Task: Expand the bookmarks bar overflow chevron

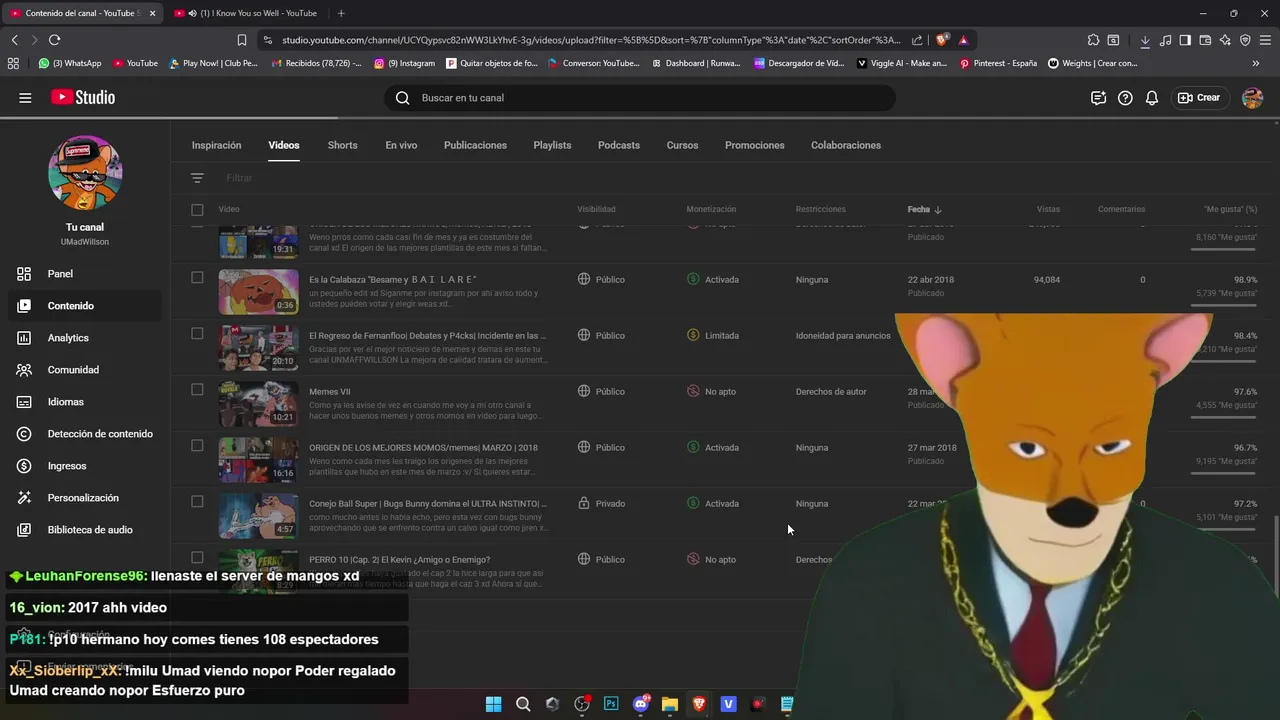Action: [x=1255, y=63]
